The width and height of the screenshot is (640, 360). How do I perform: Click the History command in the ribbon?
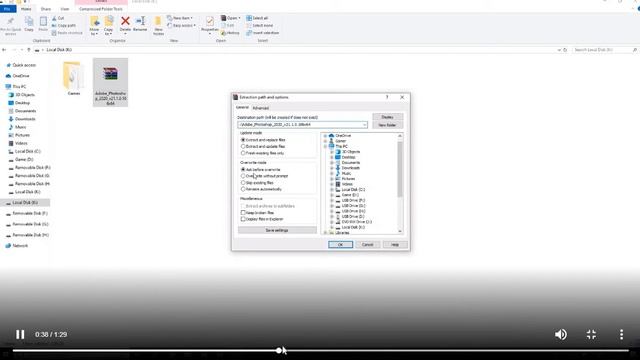pos(230,33)
